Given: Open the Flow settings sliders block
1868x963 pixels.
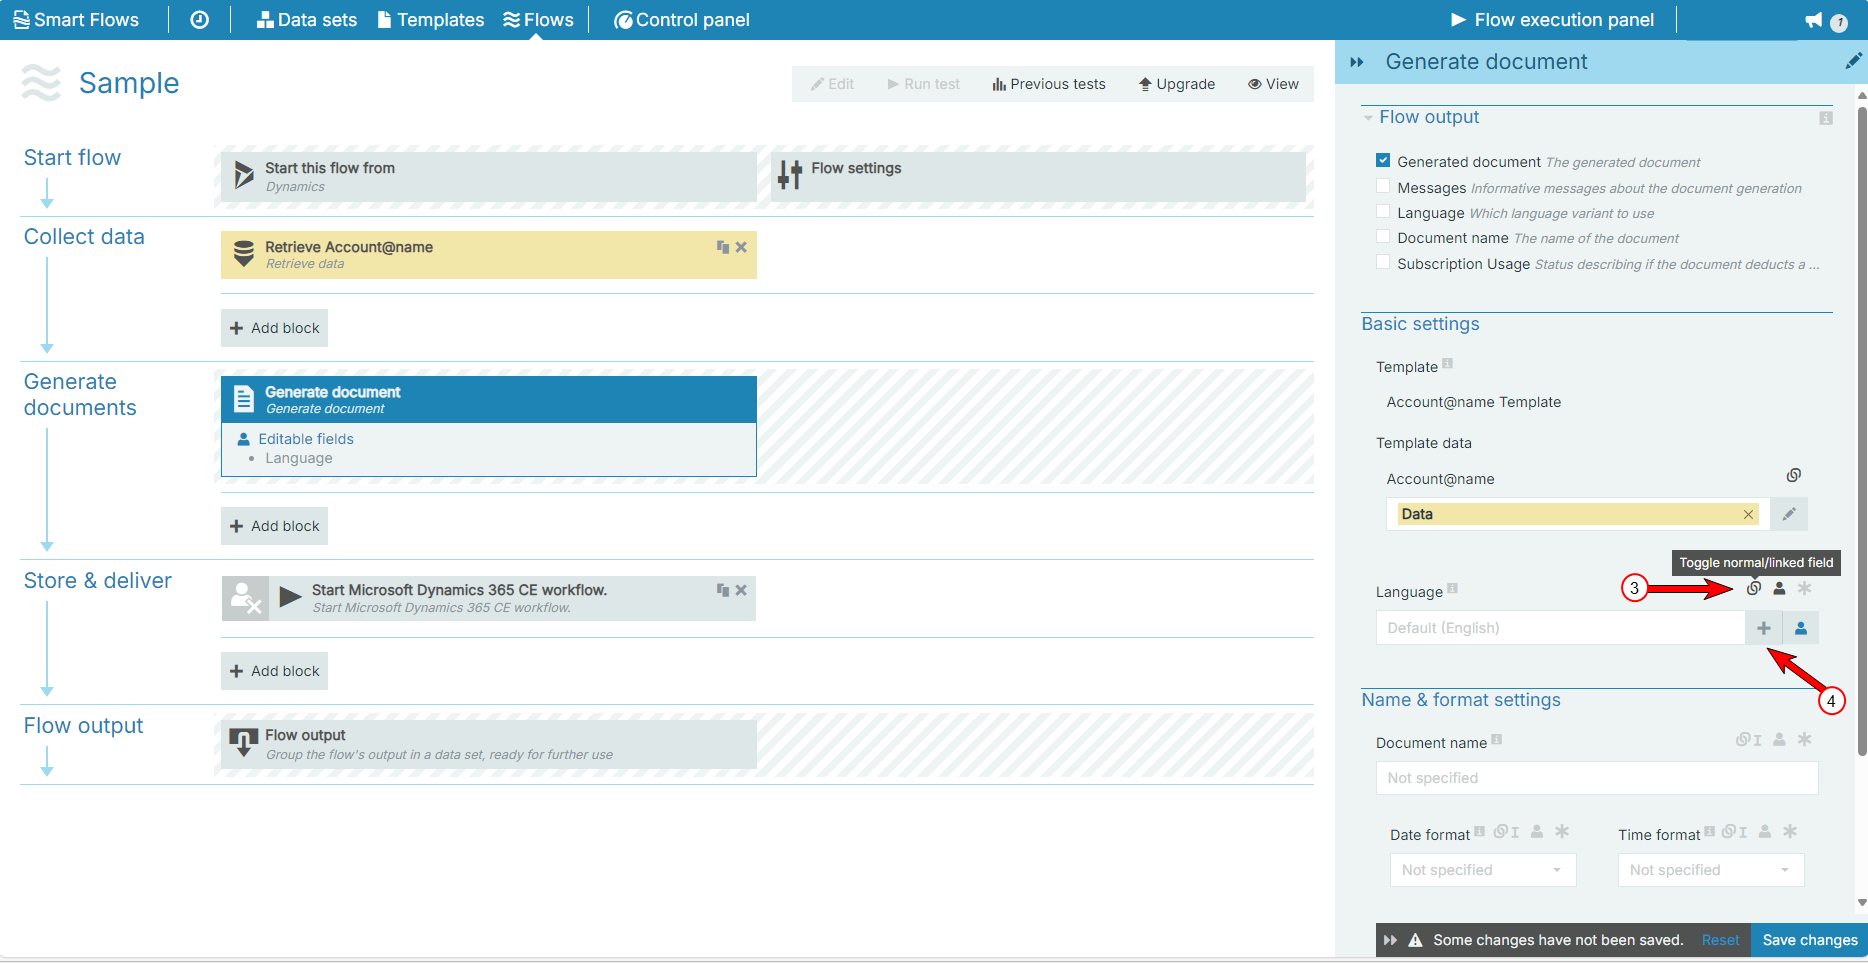Looking at the screenshot, I should point(1038,176).
